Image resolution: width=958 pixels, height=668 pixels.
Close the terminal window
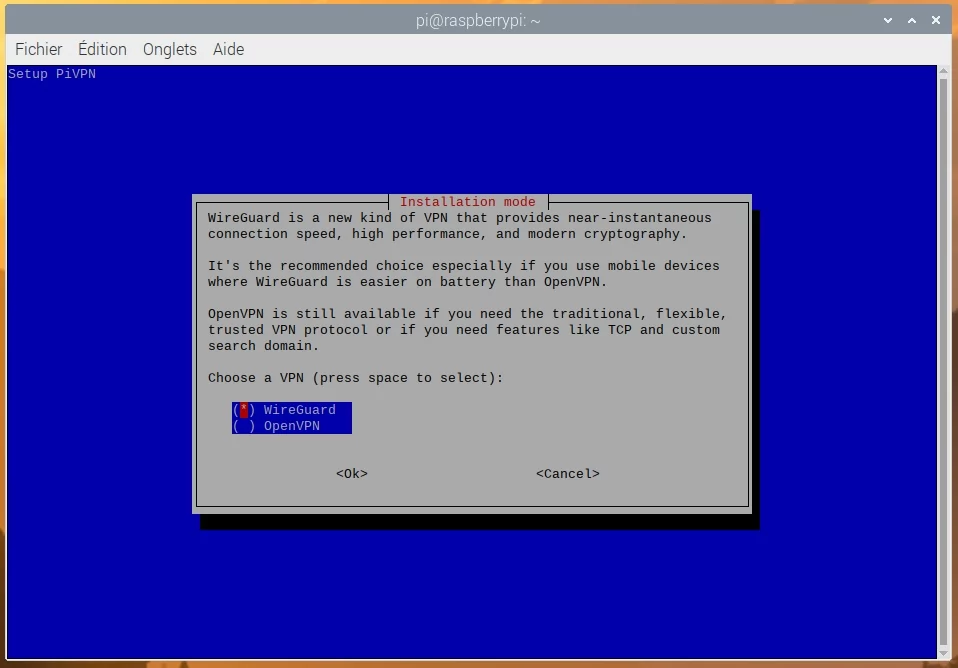[x=935, y=20]
